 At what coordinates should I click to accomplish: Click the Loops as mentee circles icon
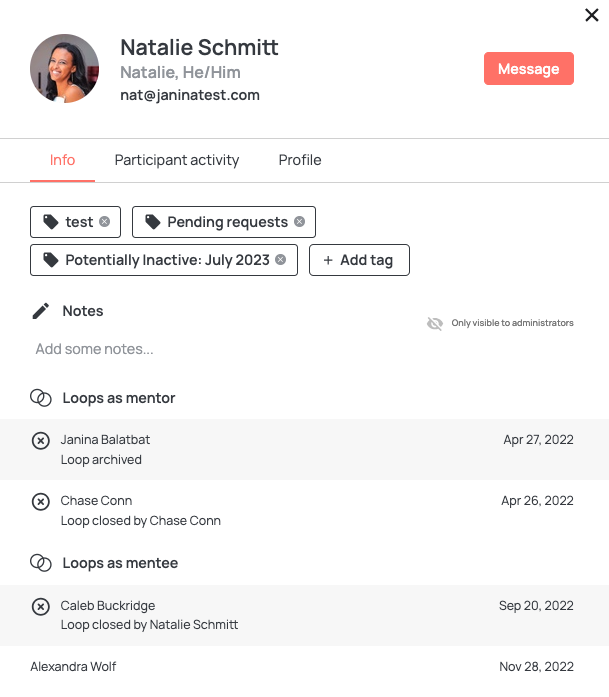(x=41, y=563)
